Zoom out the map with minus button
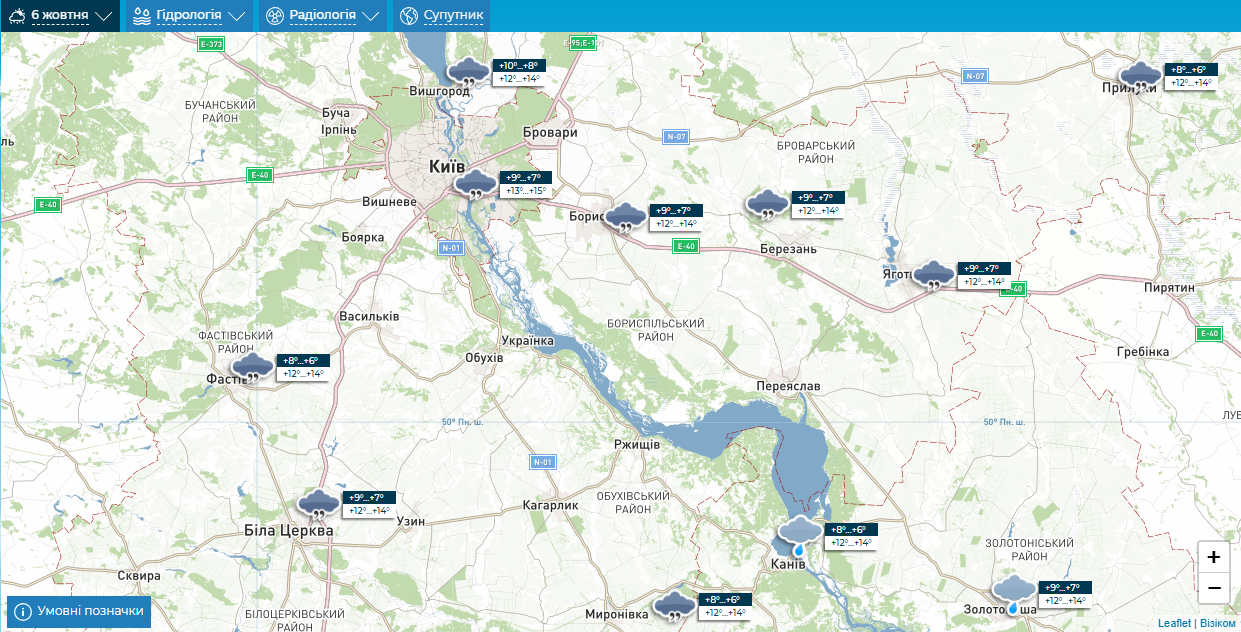The width and height of the screenshot is (1241, 632). click(1213, 587)
